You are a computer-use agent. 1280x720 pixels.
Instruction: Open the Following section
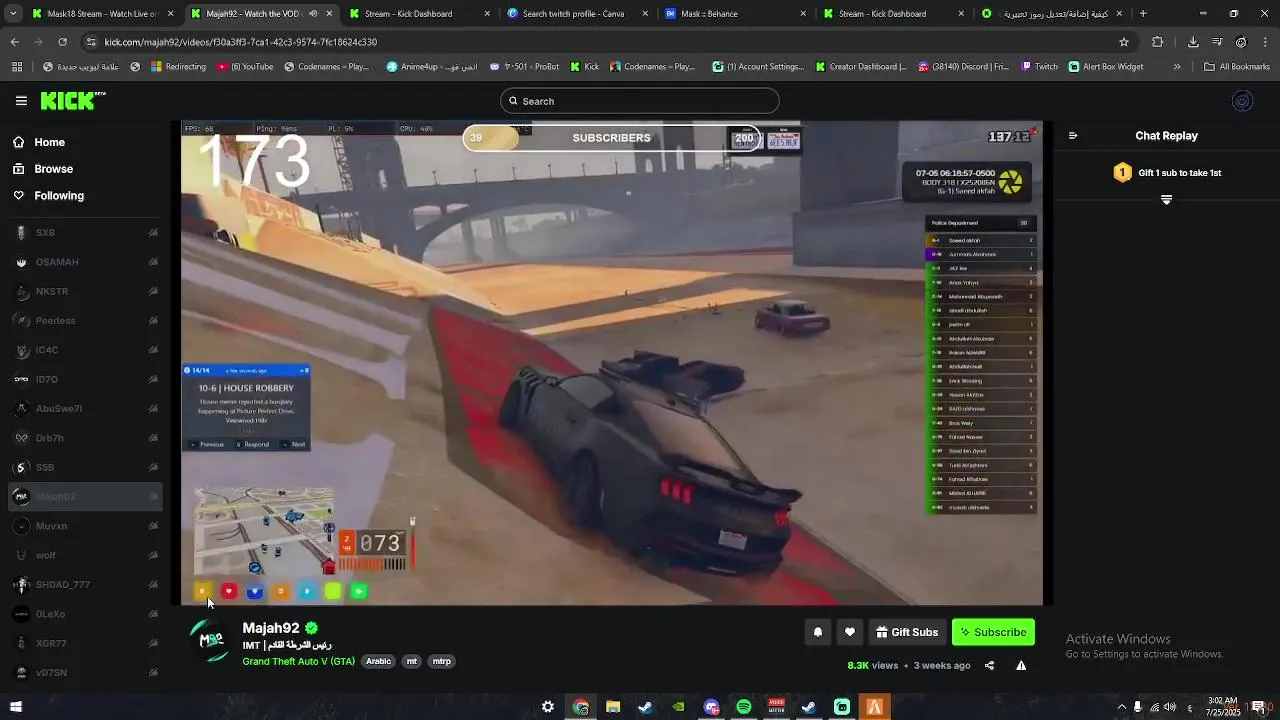point(59,196)
